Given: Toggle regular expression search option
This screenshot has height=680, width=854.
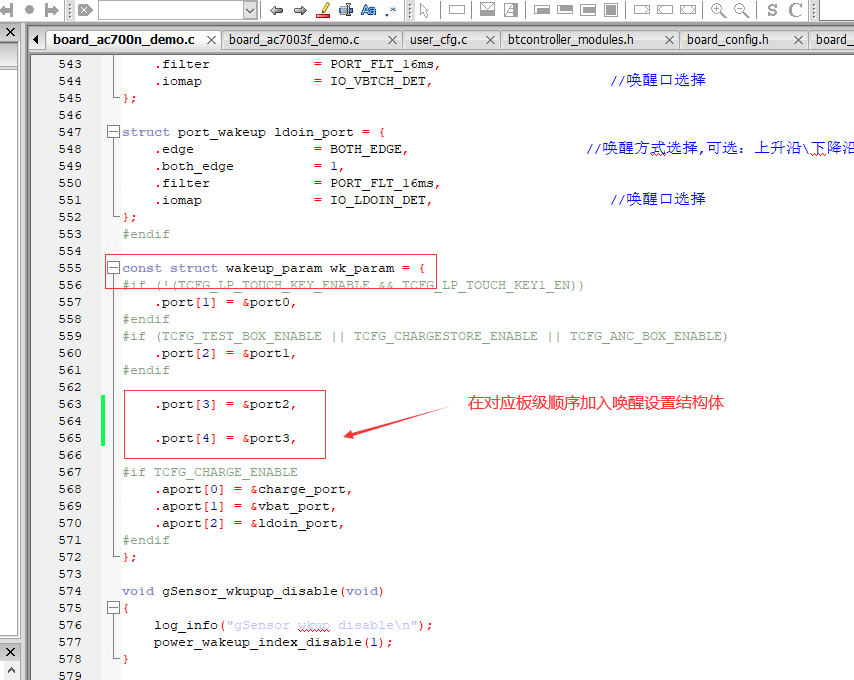Looking at the screenshot, I should pos(391,10).
